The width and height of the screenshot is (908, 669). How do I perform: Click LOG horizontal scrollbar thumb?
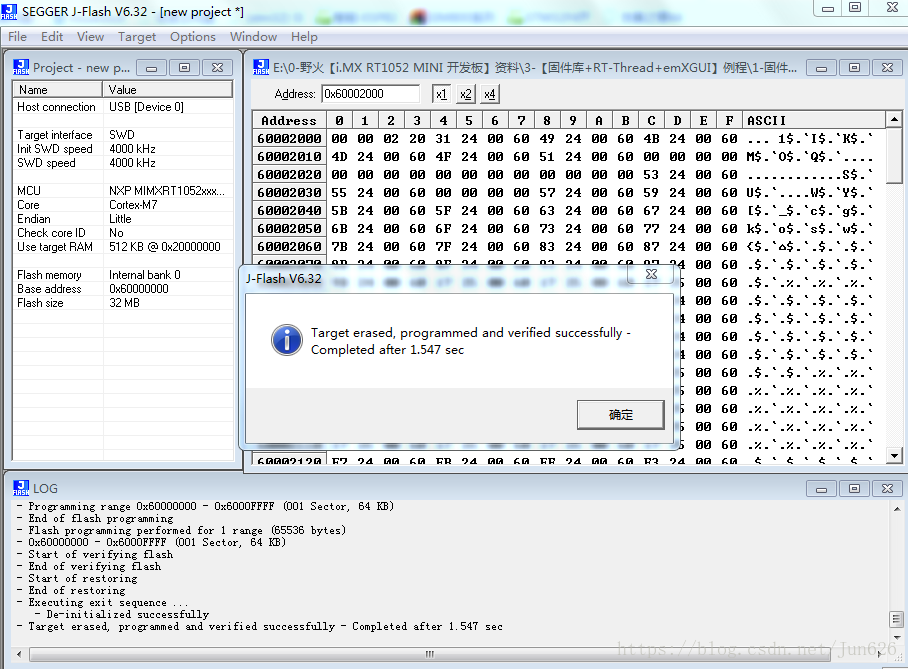tap(430, 654)
